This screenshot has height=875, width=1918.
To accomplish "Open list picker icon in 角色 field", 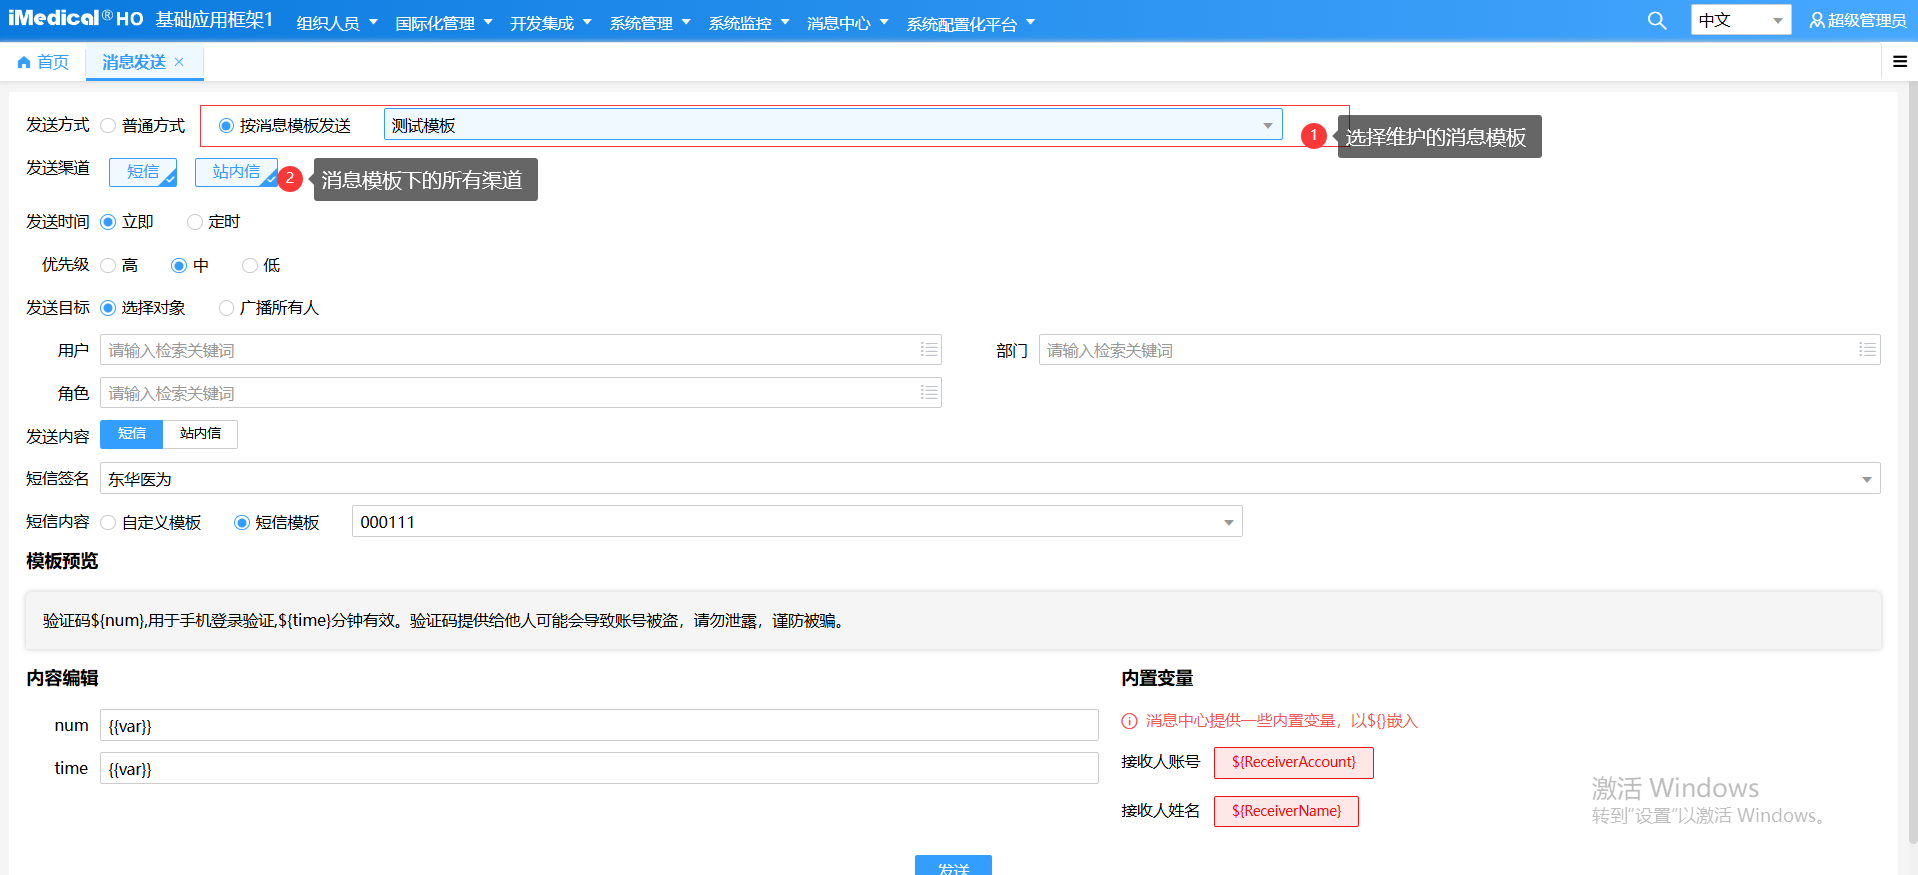I will coord(929,393).
